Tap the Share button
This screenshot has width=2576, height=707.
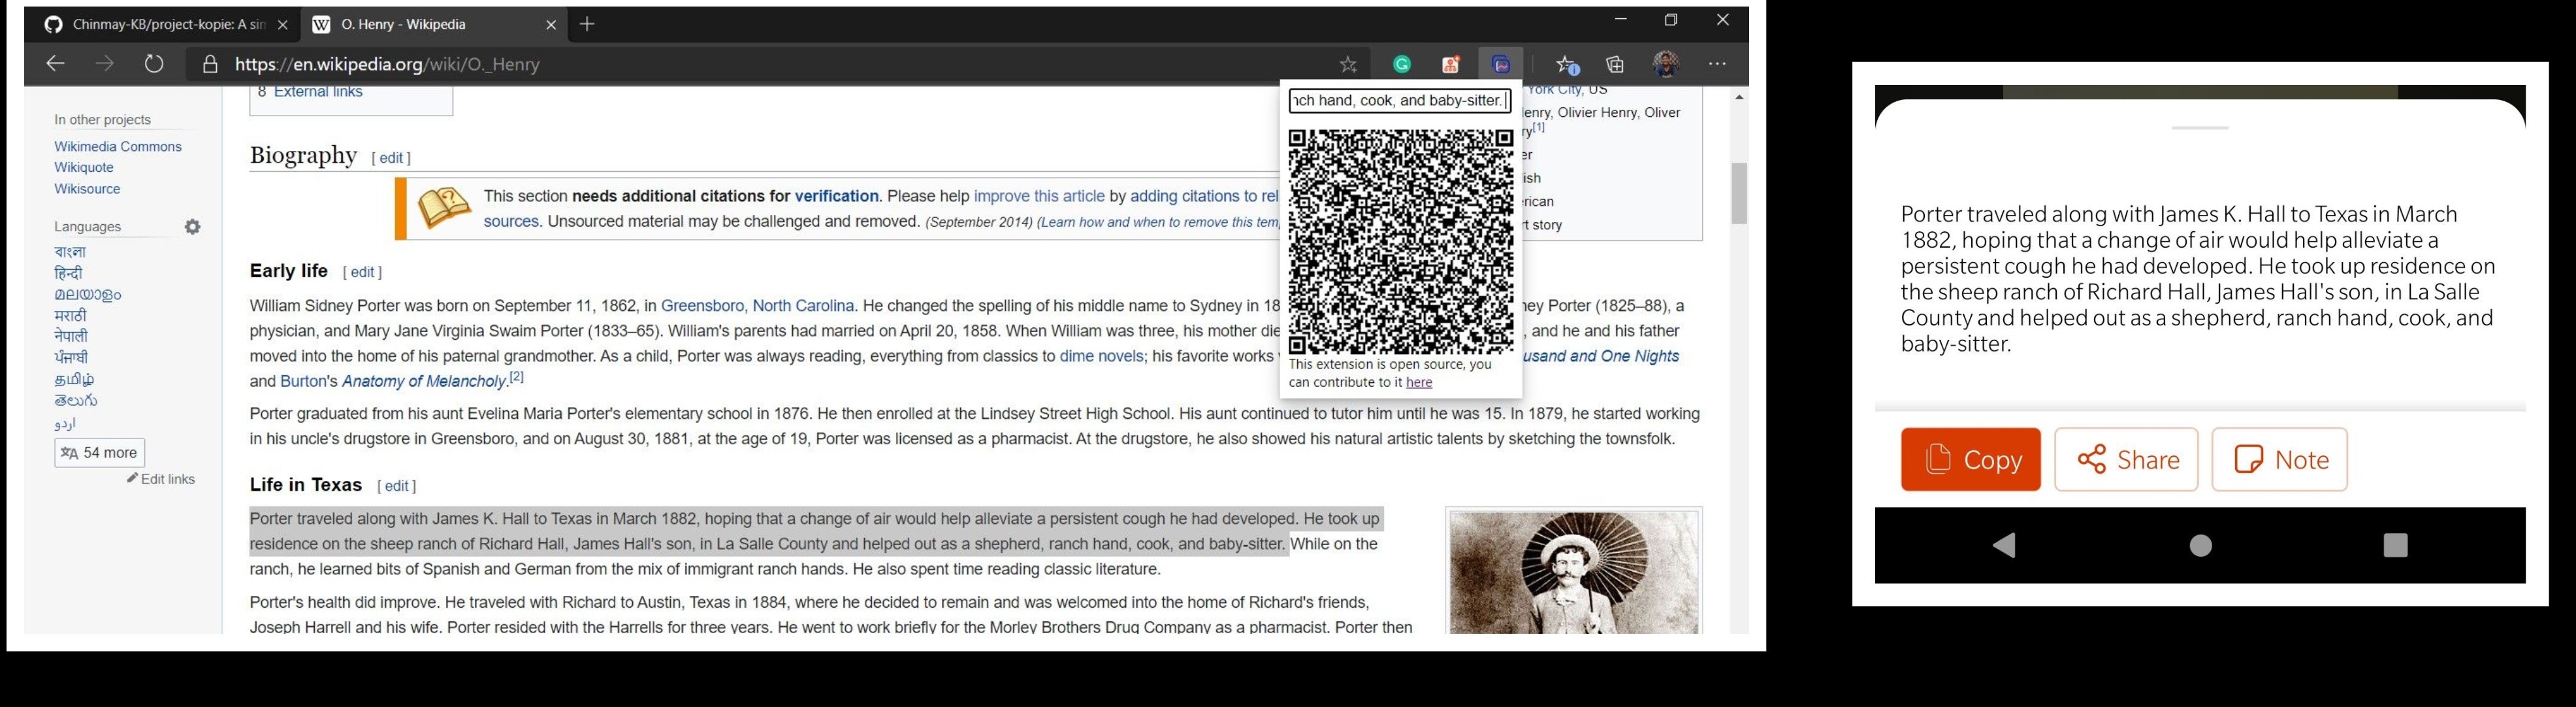click(2126, 459)
